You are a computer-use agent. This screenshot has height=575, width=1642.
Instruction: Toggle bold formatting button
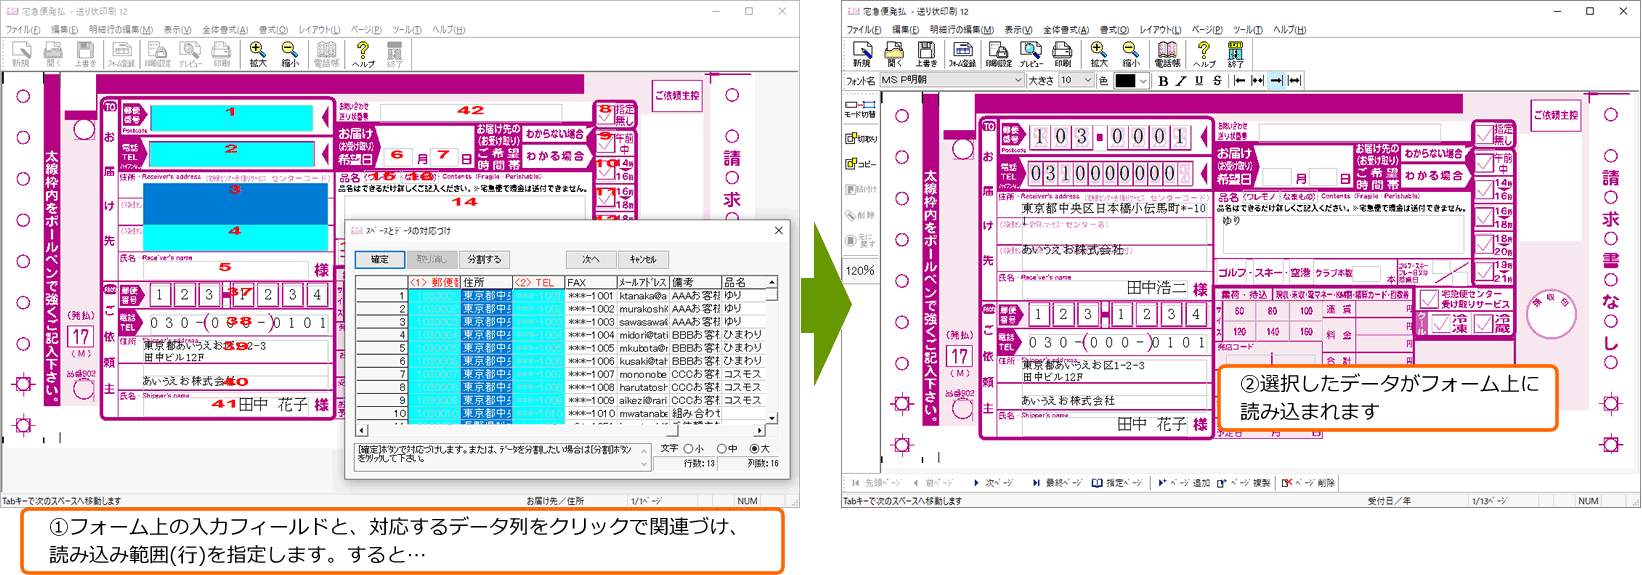[1163, 81]
